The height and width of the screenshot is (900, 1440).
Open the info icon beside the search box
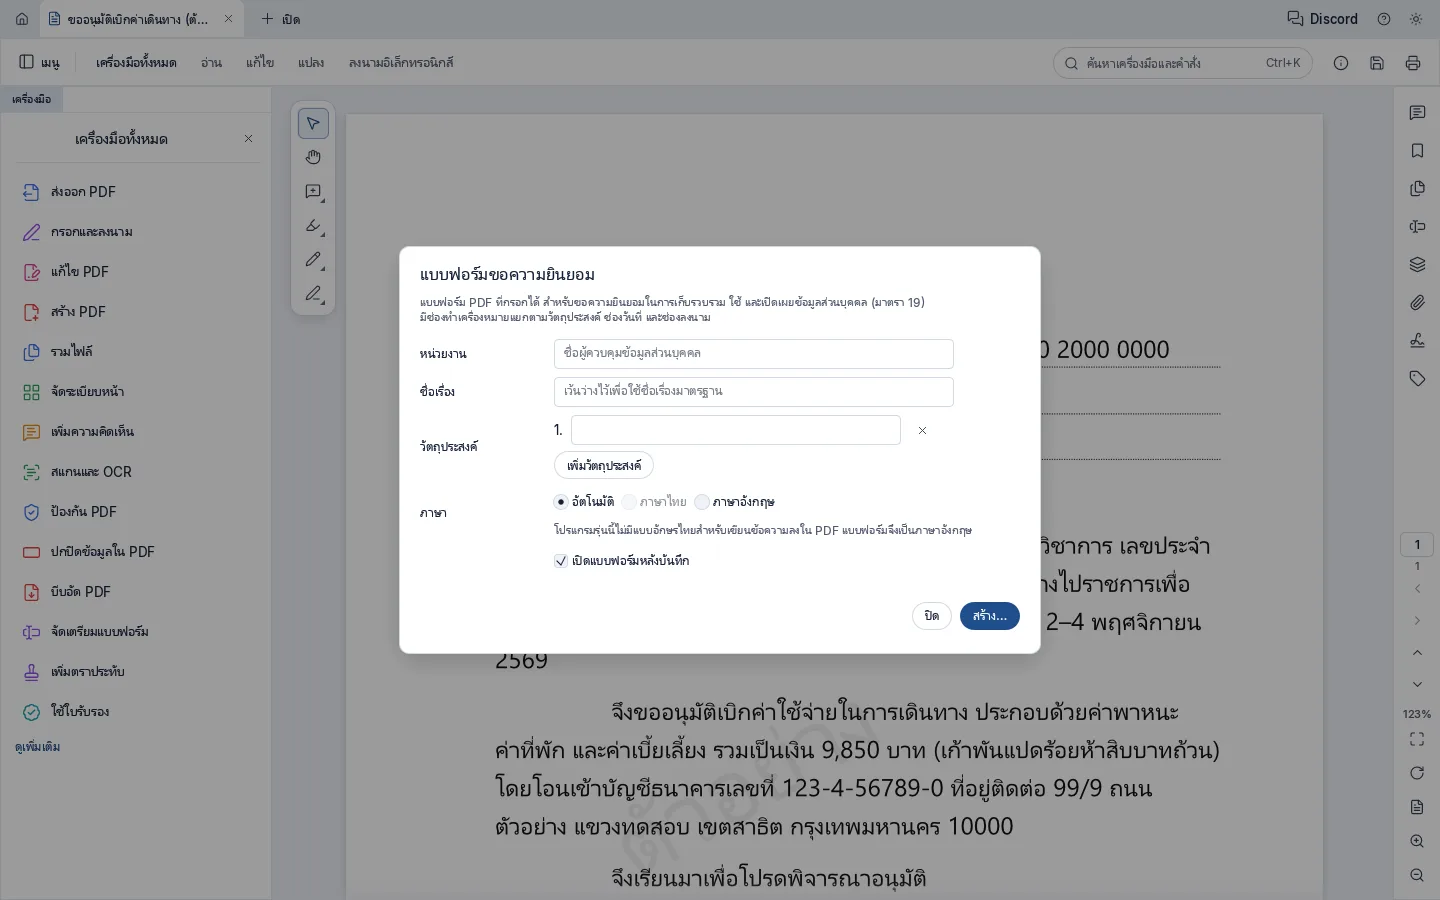[x=1341, y=63]
